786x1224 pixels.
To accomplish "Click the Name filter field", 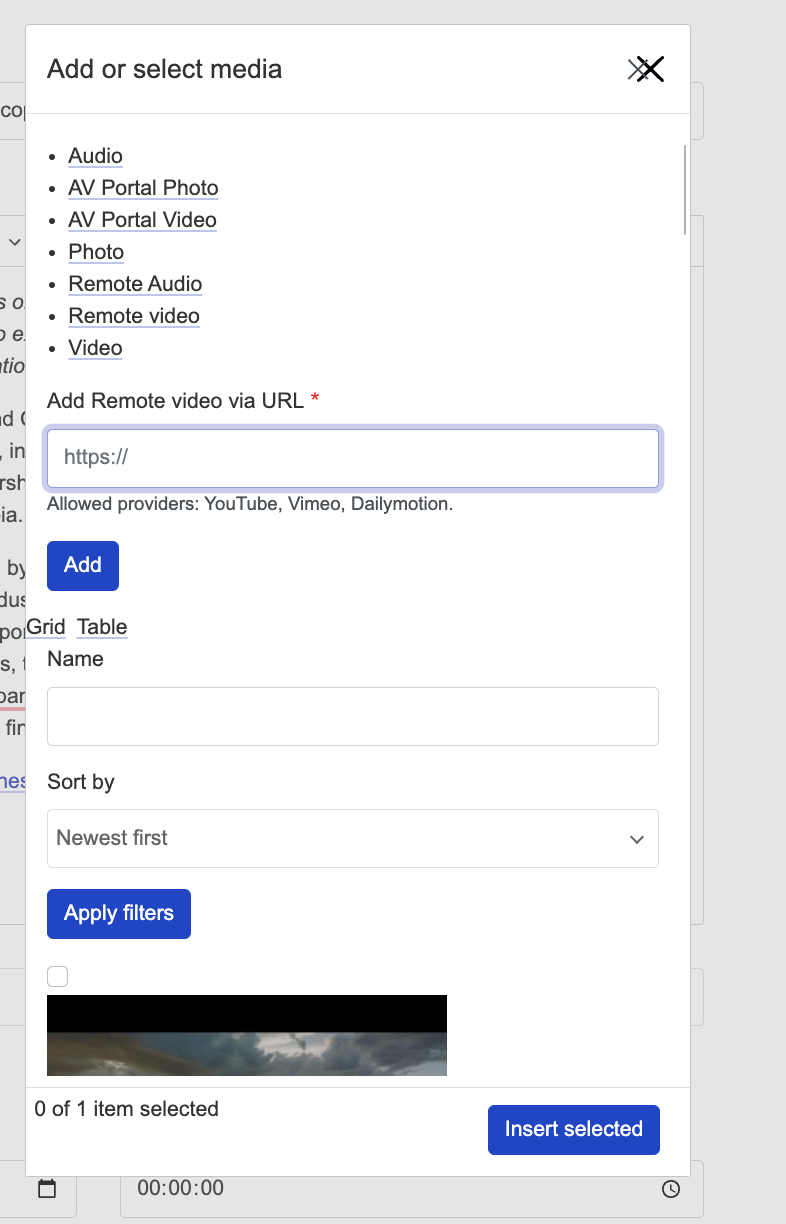I will tap(352, 716).
